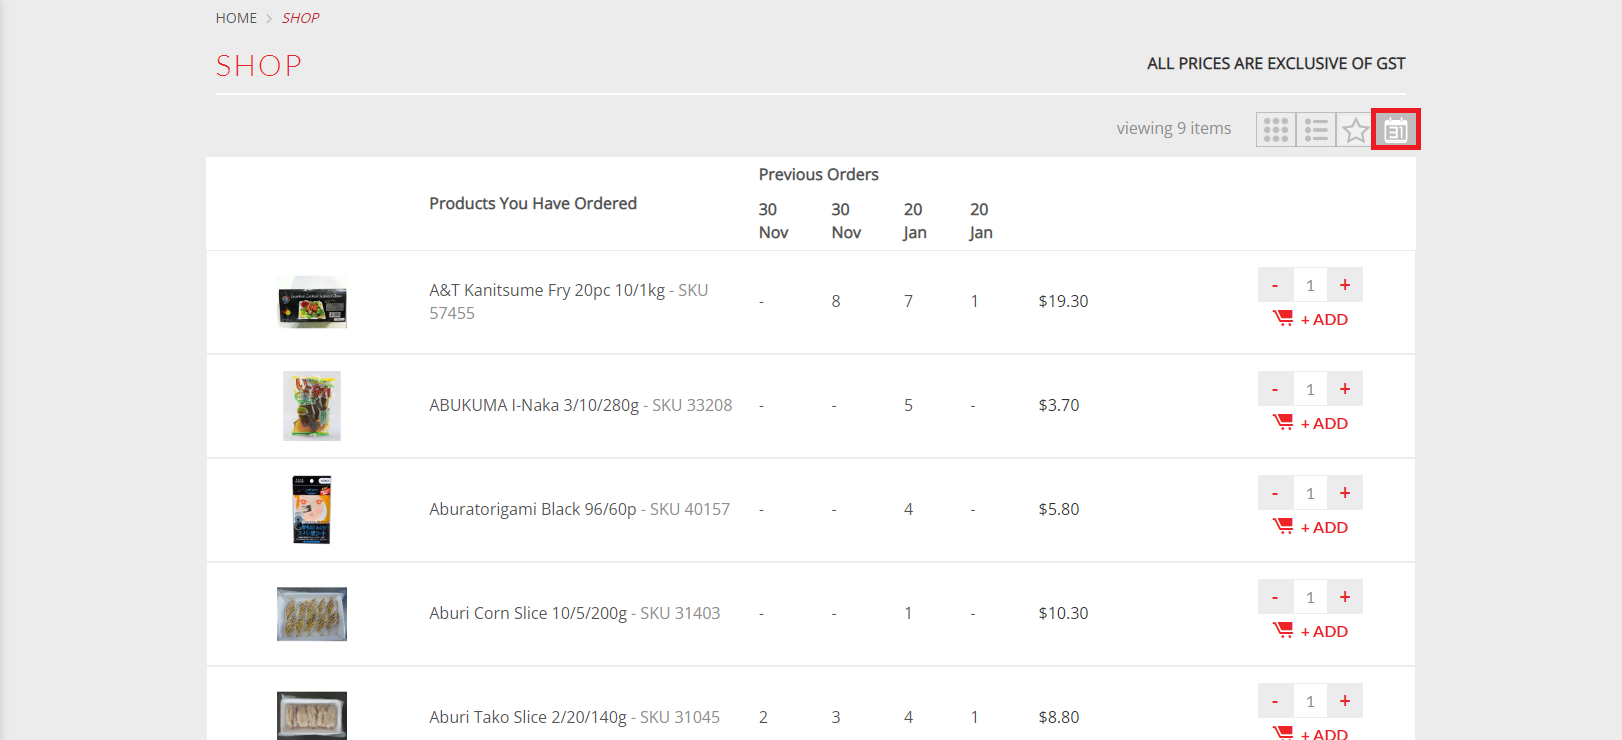Viewport: 1622px width, 740px height.
Task: Add Aburi Corn Slice to cart
Action: pos(1310,631)
